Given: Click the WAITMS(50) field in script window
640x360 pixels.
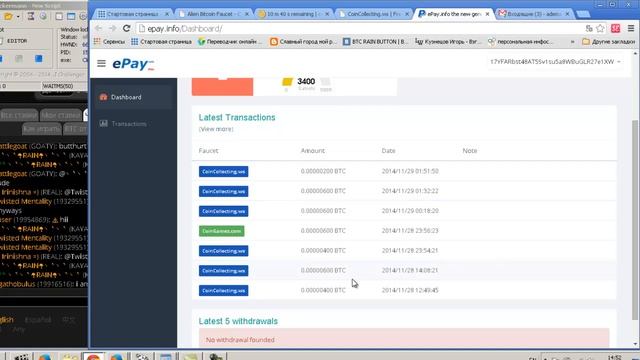Looking at the screenshot, I should point(58,86).
